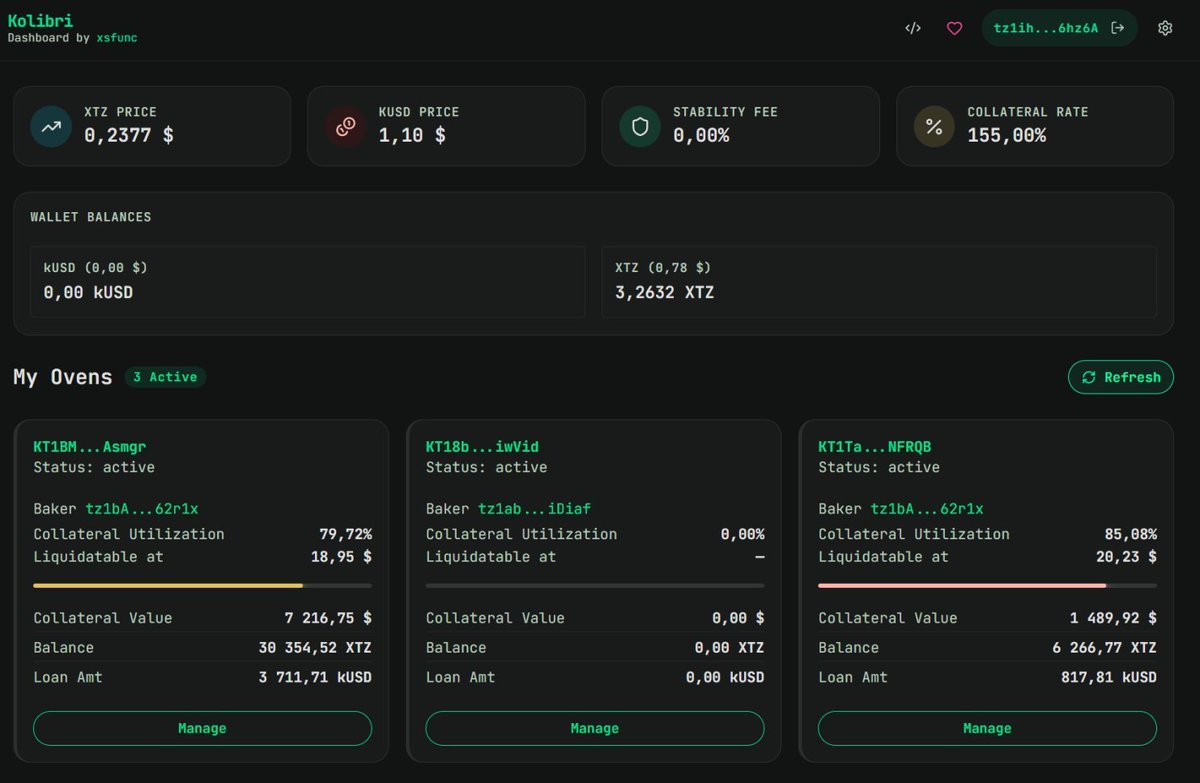Click liquidatable at value 18,95 $
Screen dimensions: 1200x783
[341, 556]
